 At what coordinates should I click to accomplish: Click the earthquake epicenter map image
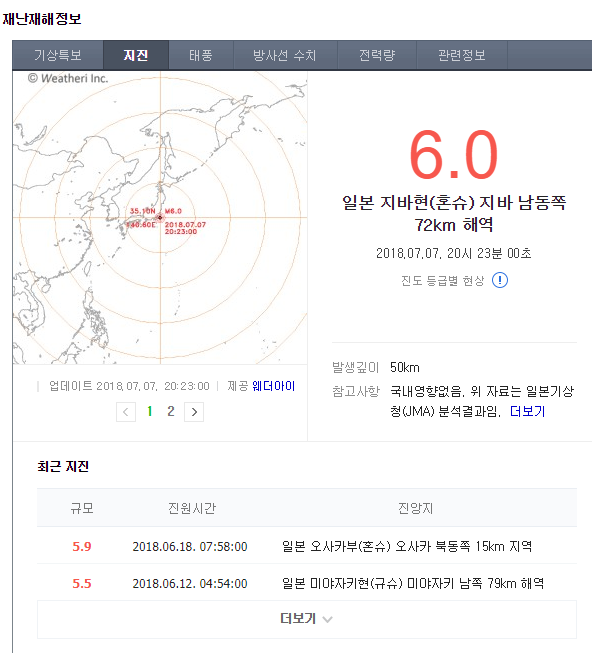click(x=160, y=217)
